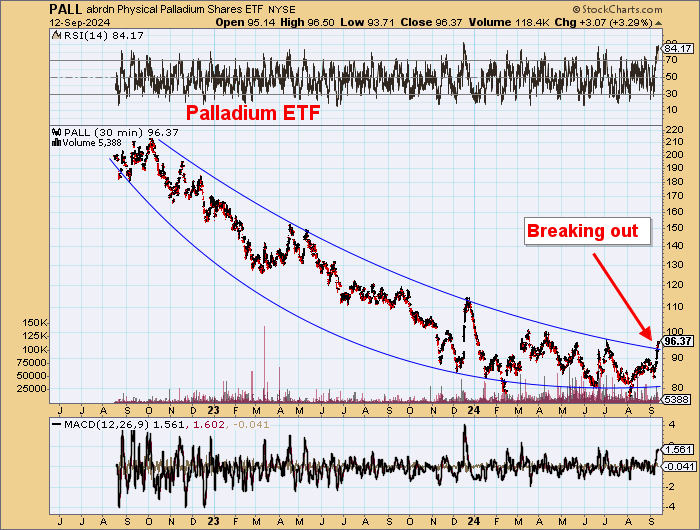Select the red Palladium ETF label
The image size is (700, 530).
tap(253, 113)
